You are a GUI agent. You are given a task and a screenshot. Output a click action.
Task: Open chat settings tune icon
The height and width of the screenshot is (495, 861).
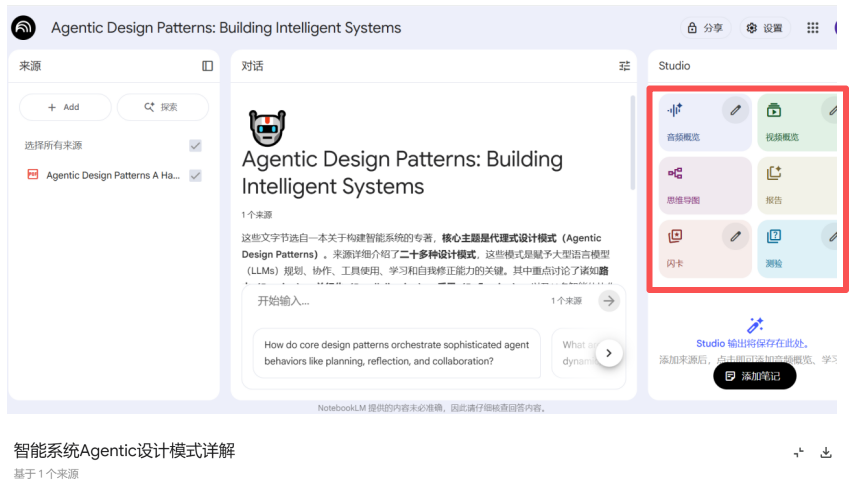pyautogui.click(x=625, y=66)
